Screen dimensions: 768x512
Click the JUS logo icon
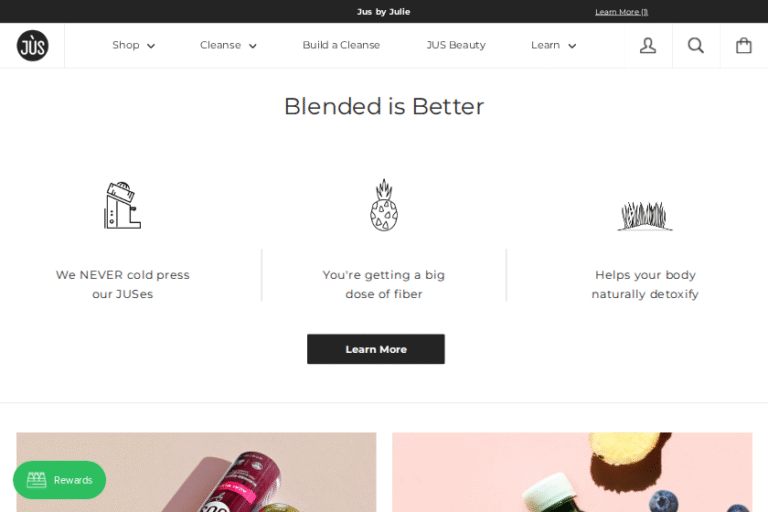click(32, 46)
